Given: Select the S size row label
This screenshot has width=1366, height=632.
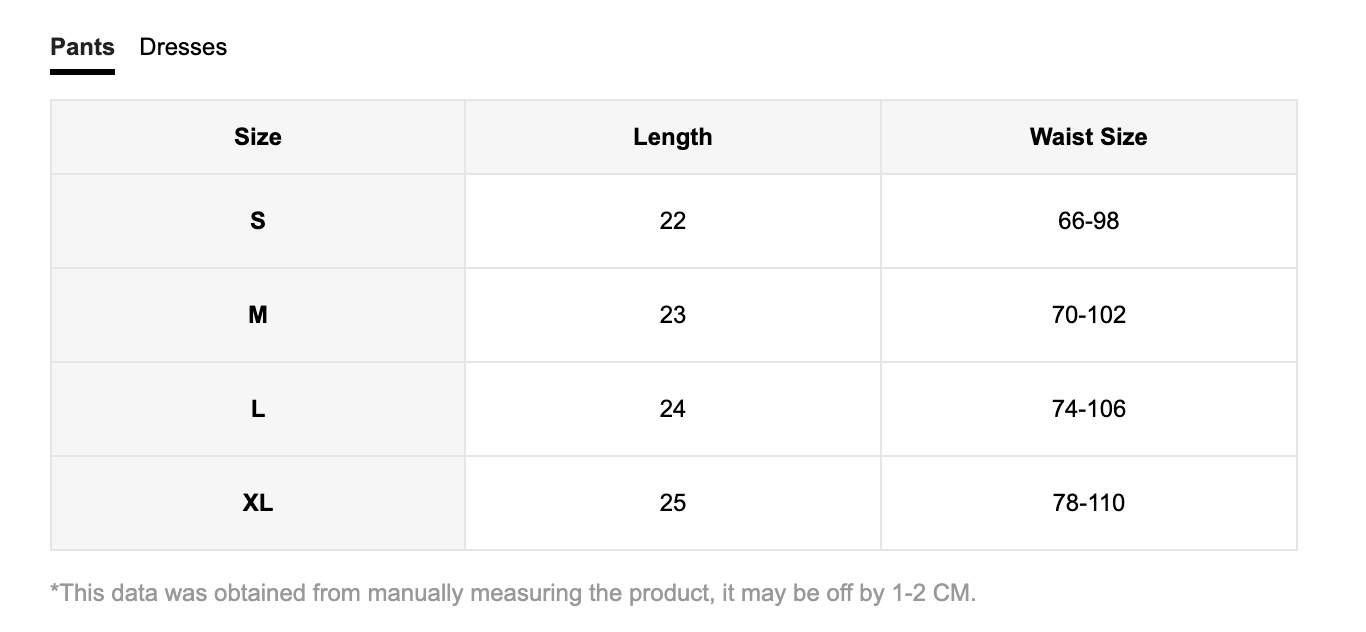Looking at the screenshot, I should tap(258, 221).
